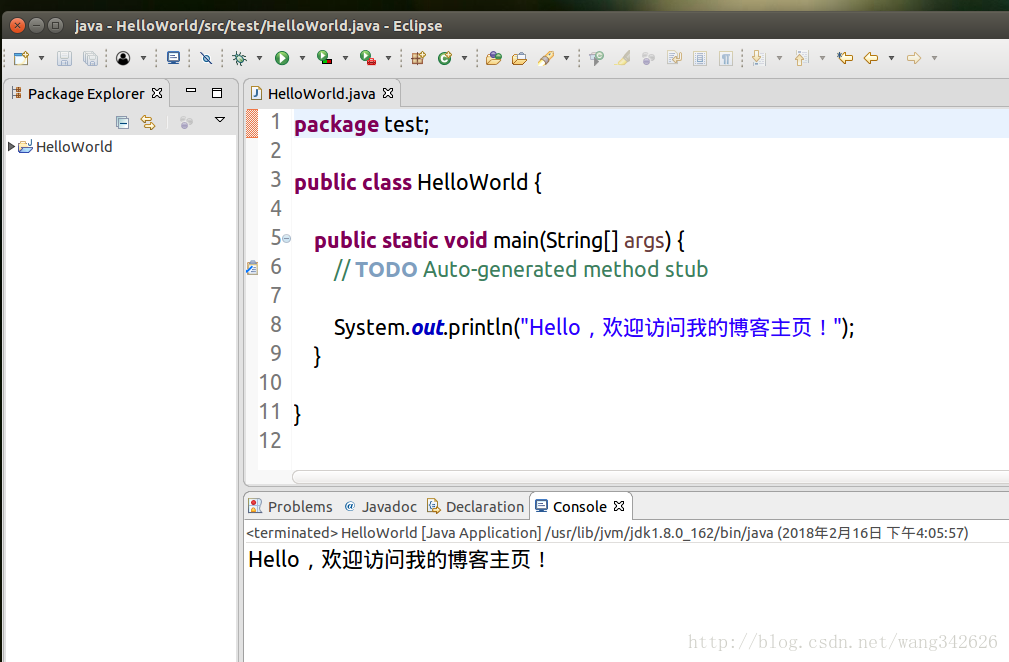Navigate Forward with the right arrow icon
The height and width of the screenshot is (662, 1009).
point(914,59)
